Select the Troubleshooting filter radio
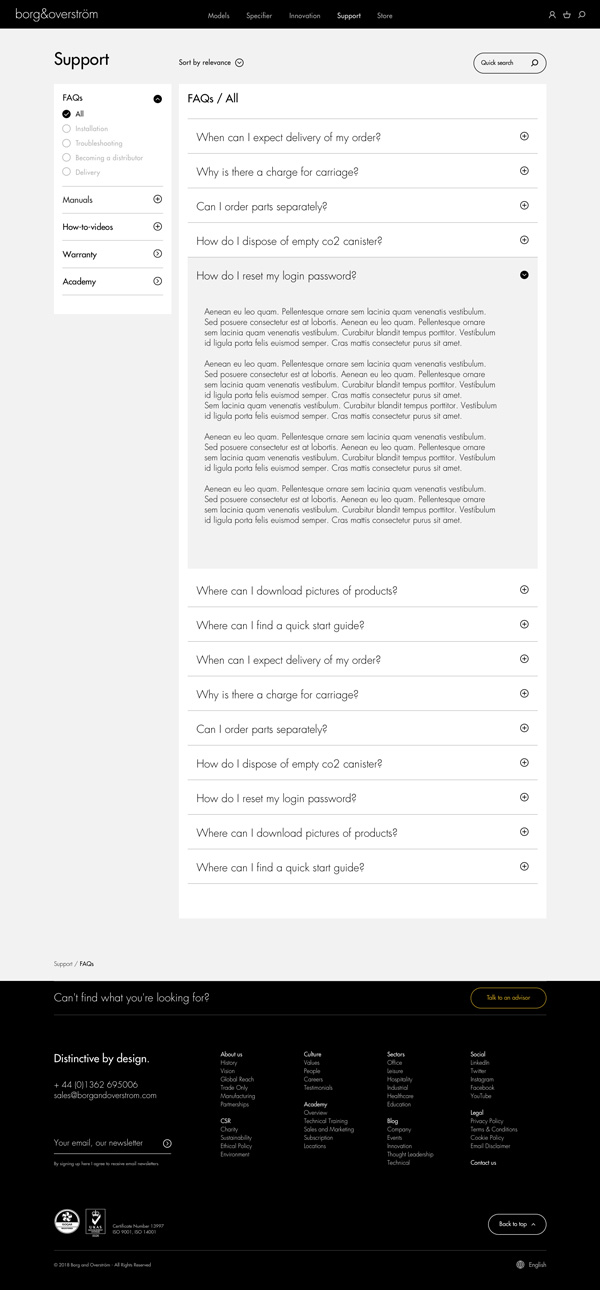 (67, 143)
